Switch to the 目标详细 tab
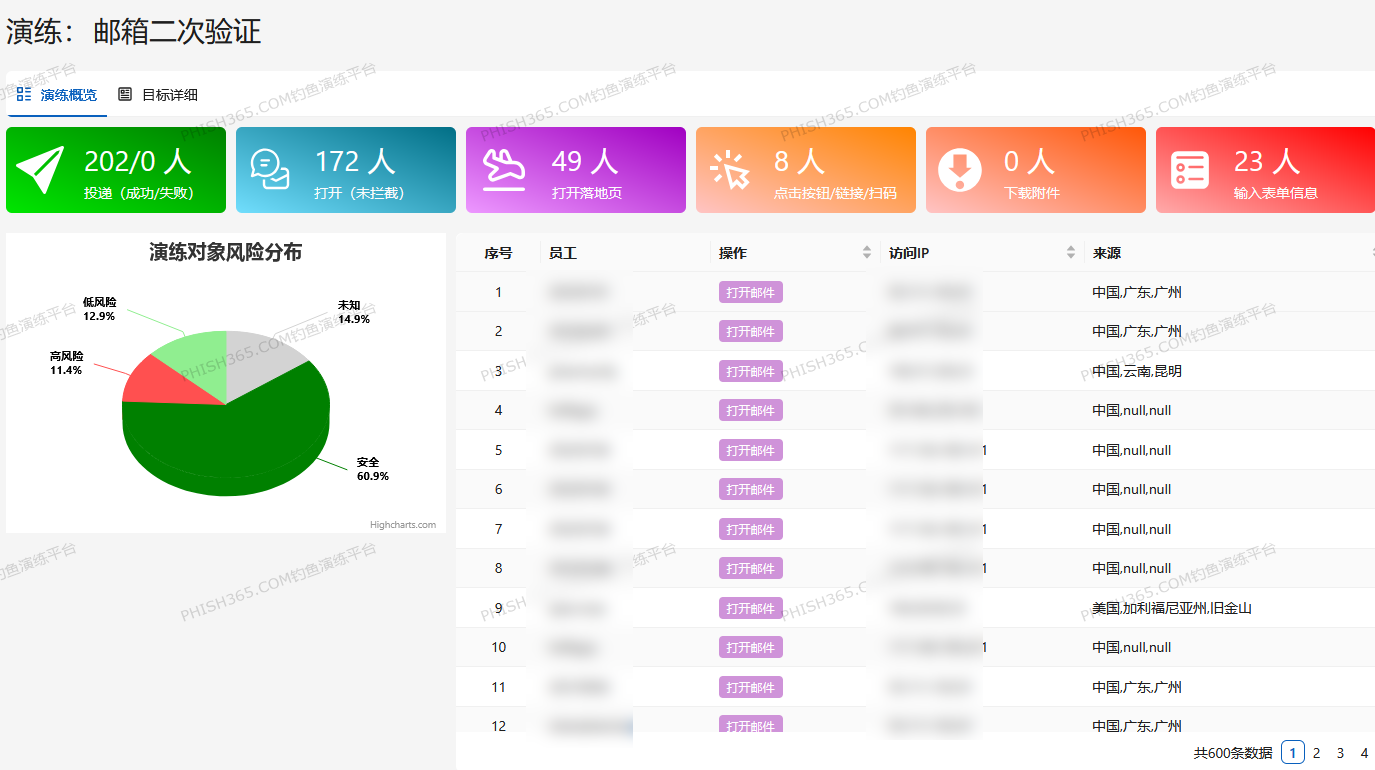Image resolution: width=1375 pixels, height=770 pixels. coord(169,95)
